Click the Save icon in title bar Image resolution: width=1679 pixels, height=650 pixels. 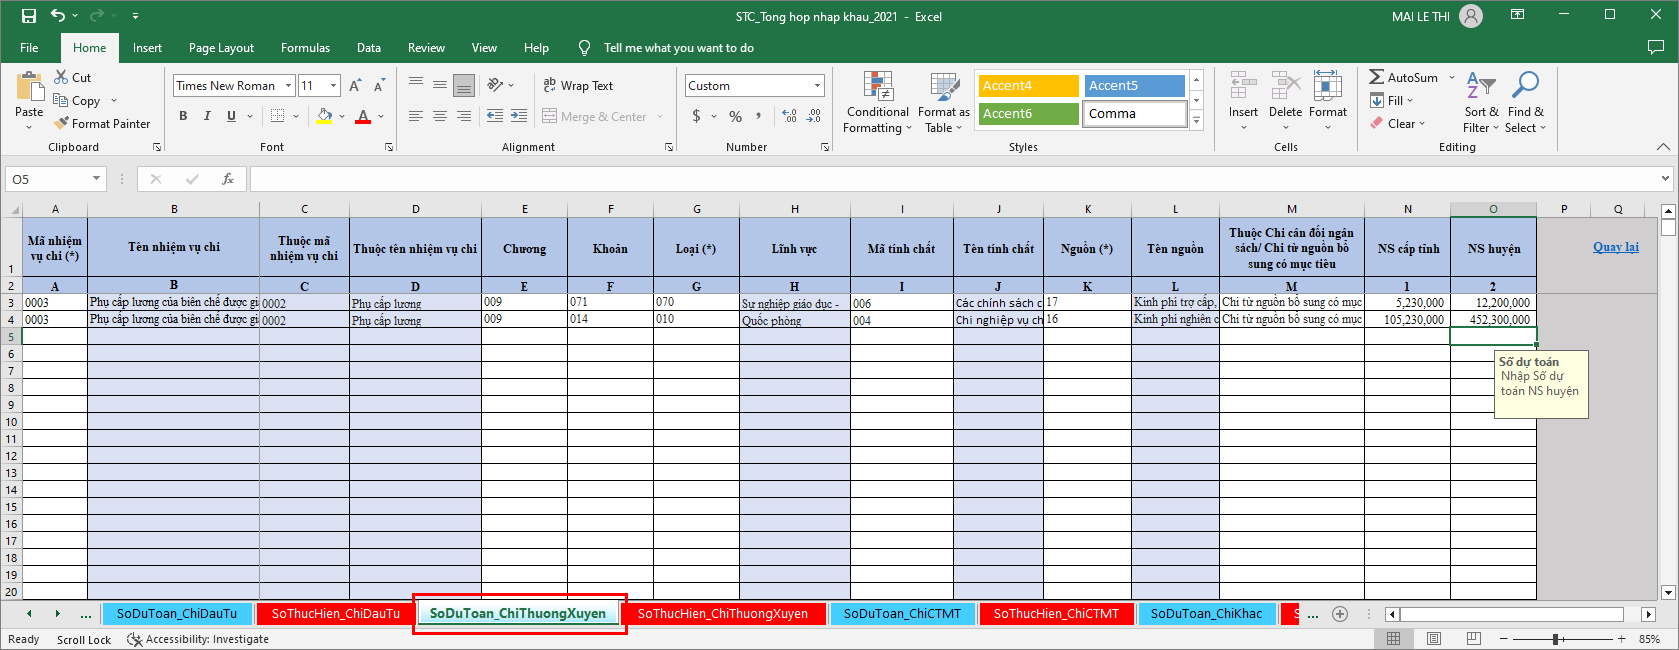29,16
